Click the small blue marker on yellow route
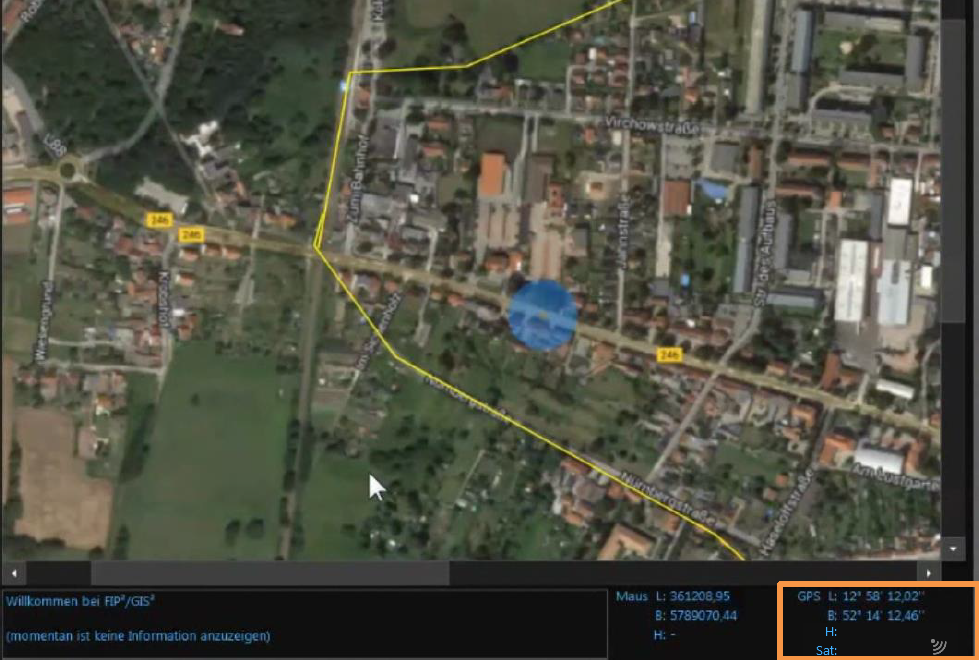 click(345, 87)
